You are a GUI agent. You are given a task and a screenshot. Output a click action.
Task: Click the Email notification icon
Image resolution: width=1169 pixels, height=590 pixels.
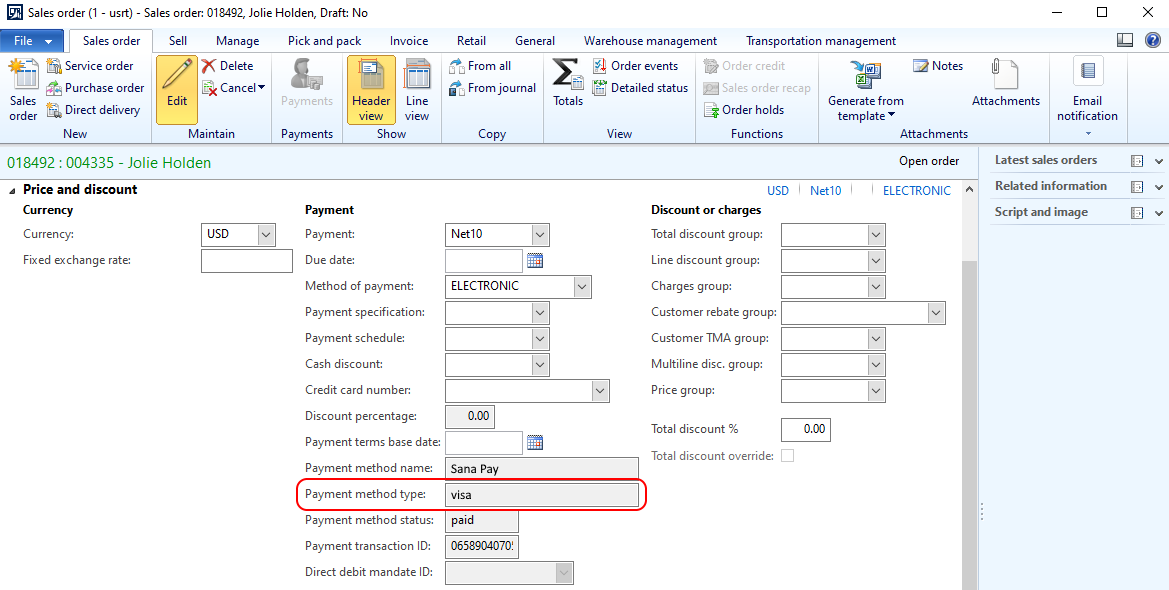[1087, 74]
